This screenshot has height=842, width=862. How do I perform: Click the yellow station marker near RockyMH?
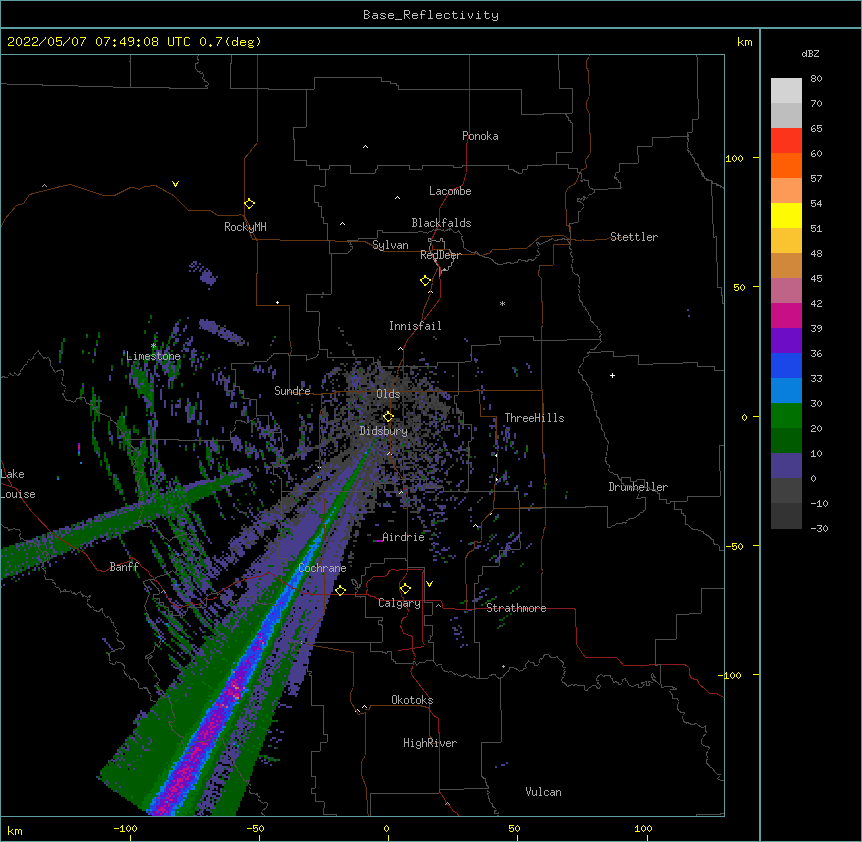(249, 204)
